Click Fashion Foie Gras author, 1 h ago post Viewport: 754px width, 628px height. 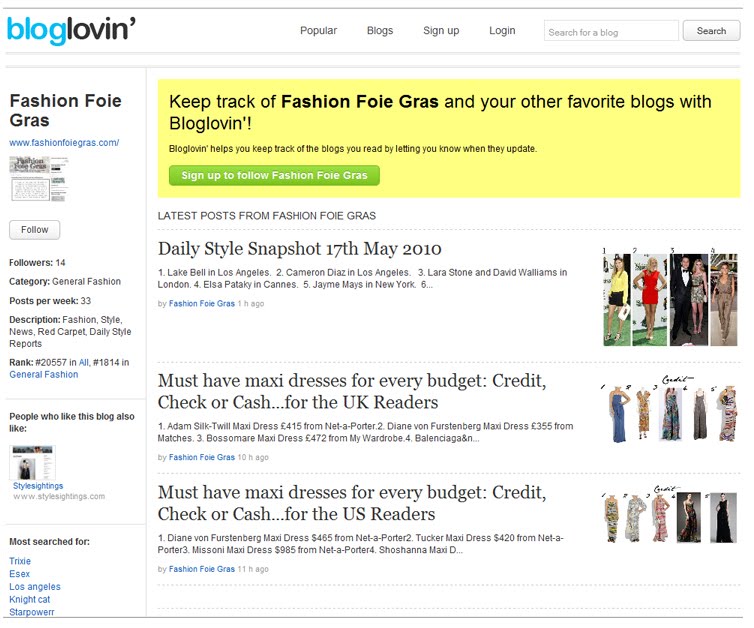(201, 304)
